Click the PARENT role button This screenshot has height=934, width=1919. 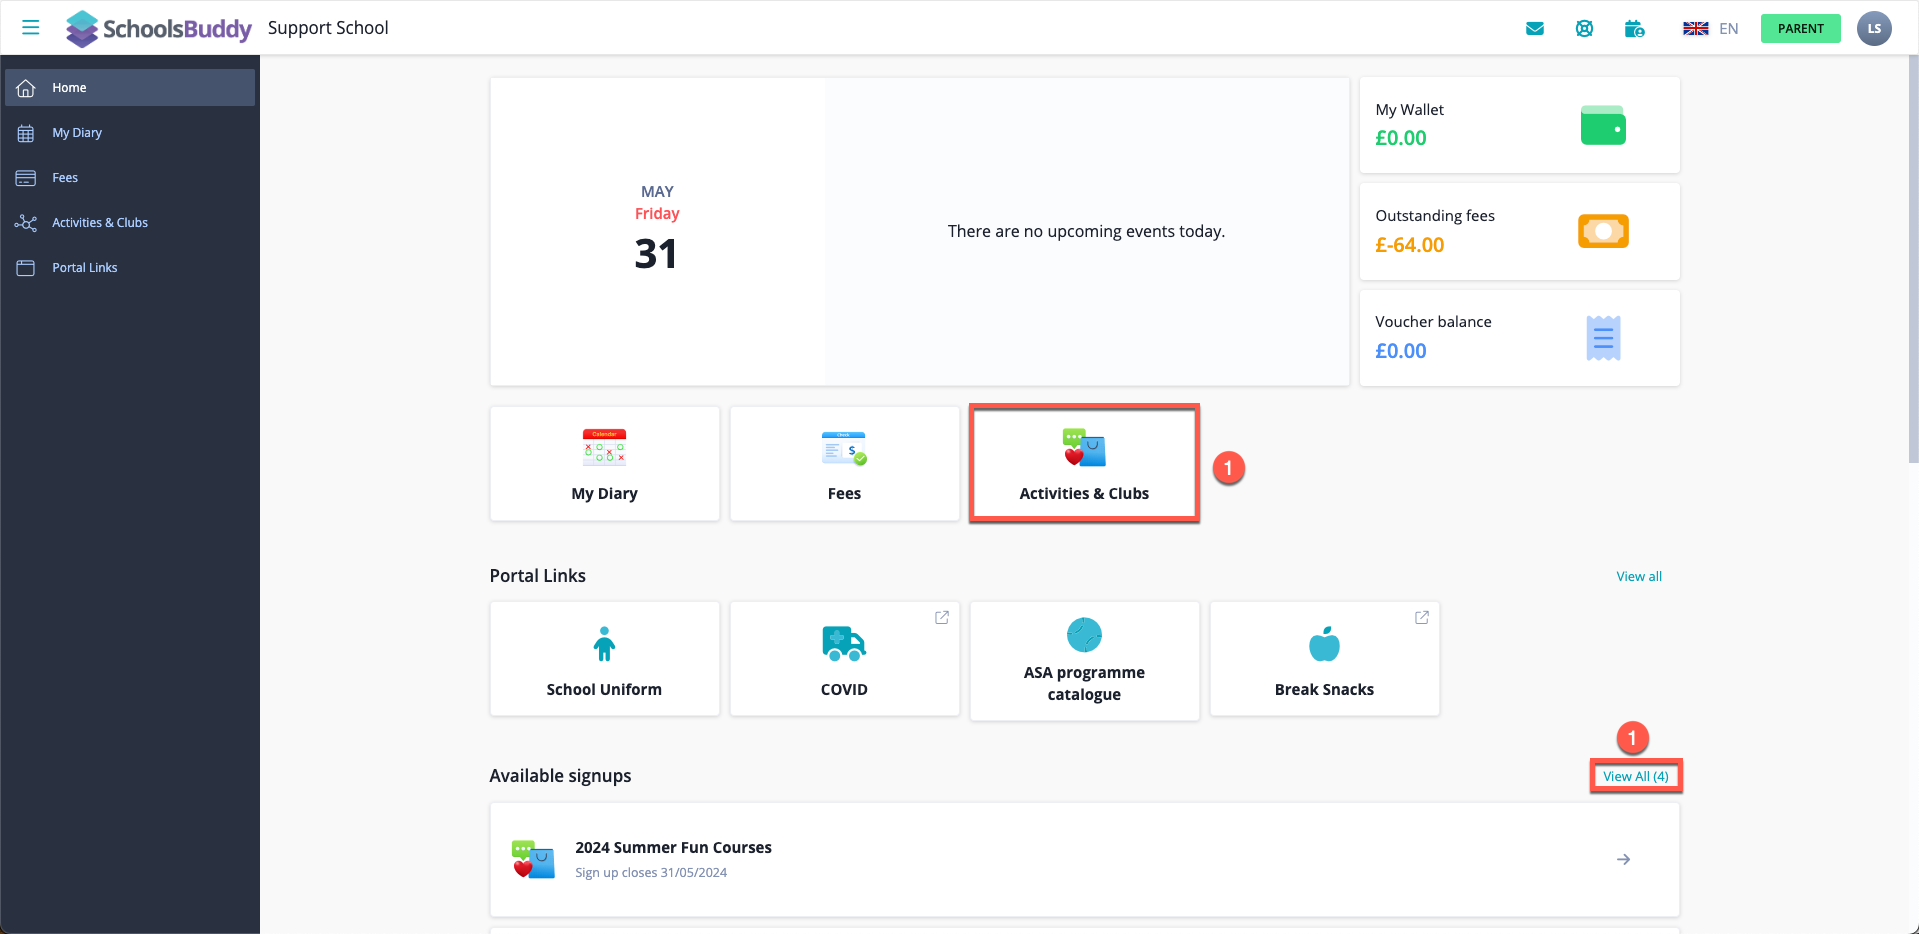coord(1800,28)
